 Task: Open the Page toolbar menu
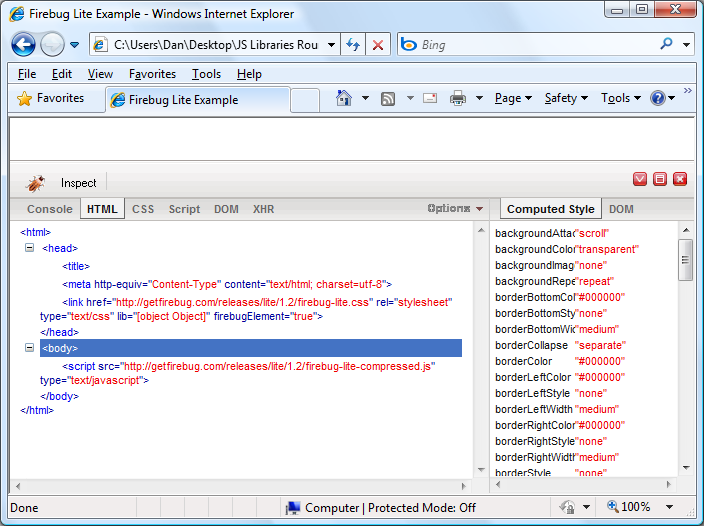coord(513,98)
